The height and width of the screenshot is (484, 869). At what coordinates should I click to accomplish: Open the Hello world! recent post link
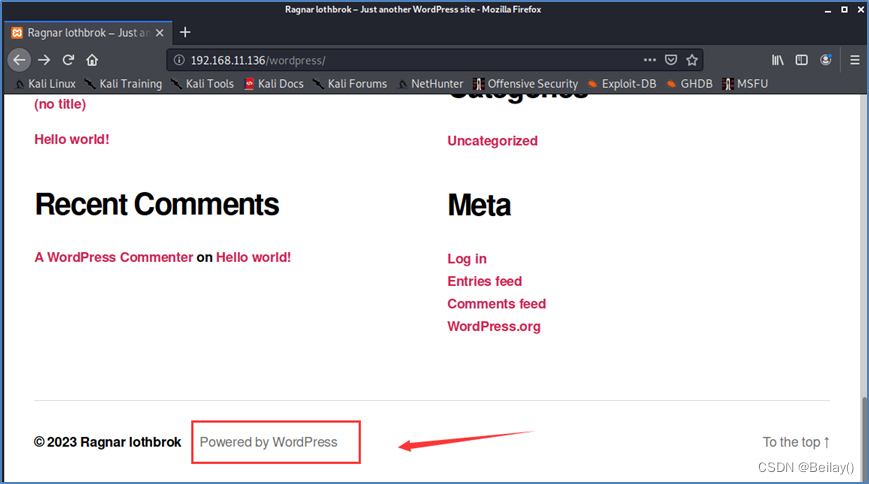(x=72, y=139)
